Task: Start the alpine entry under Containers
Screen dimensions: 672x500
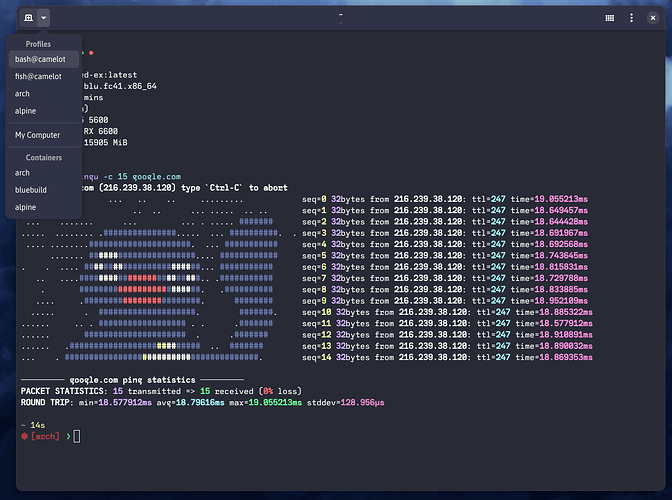Action: pos(25,206)
